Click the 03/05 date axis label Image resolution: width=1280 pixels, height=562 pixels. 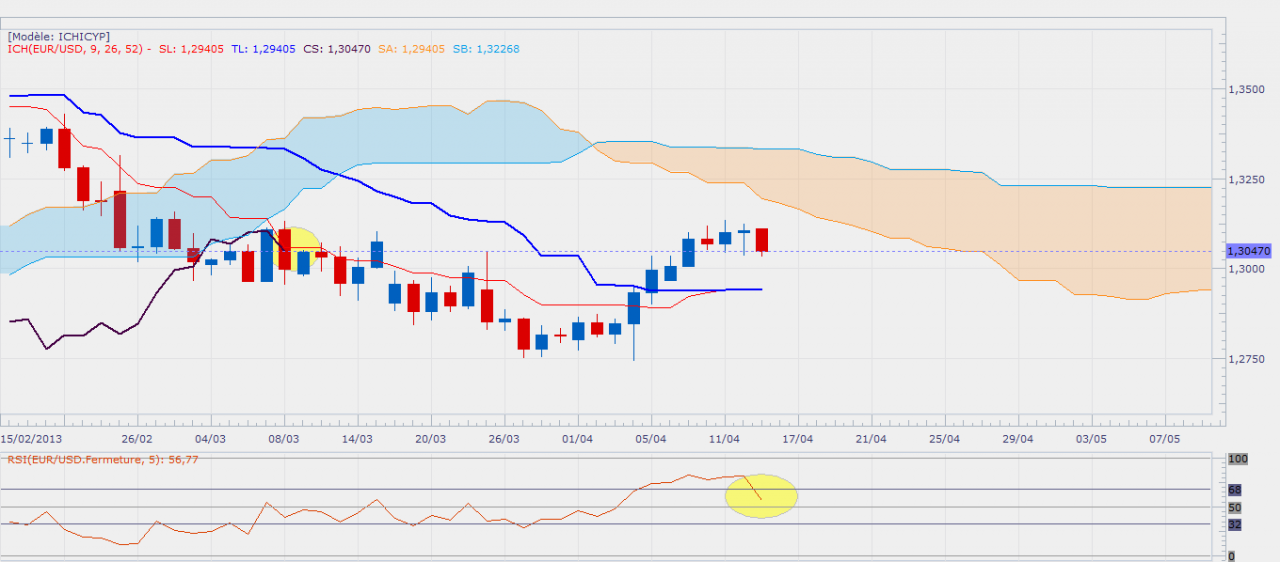point(1091,439)
